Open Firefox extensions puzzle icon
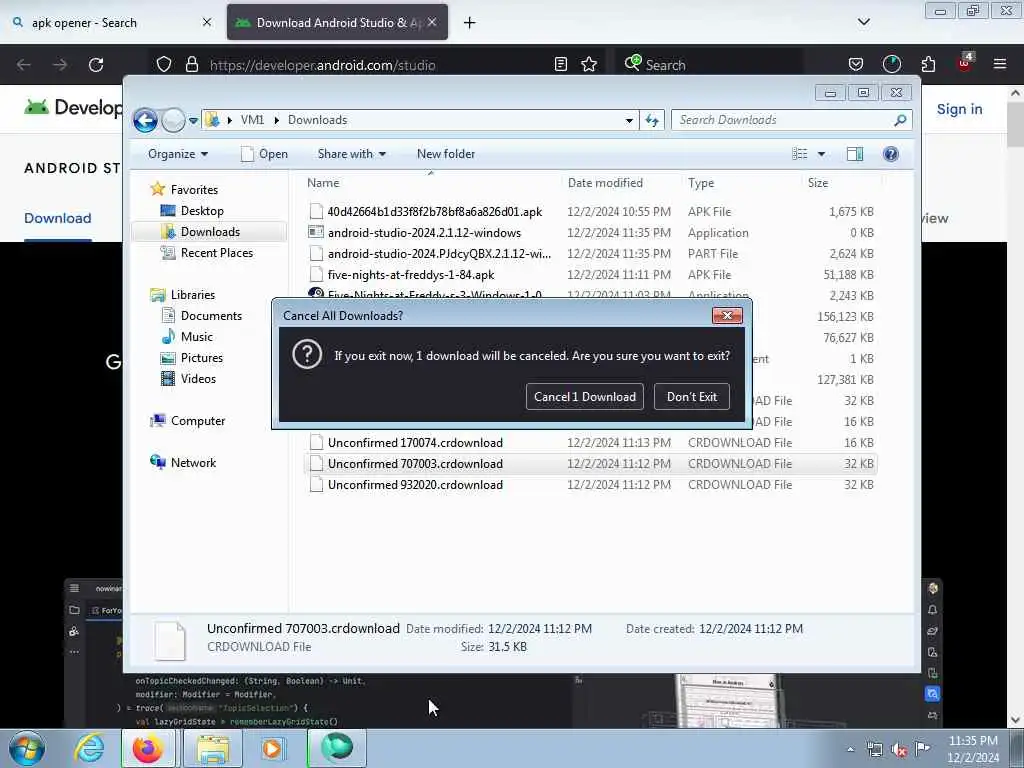This screenshot has width=1024, height=768. click(928, 64)
